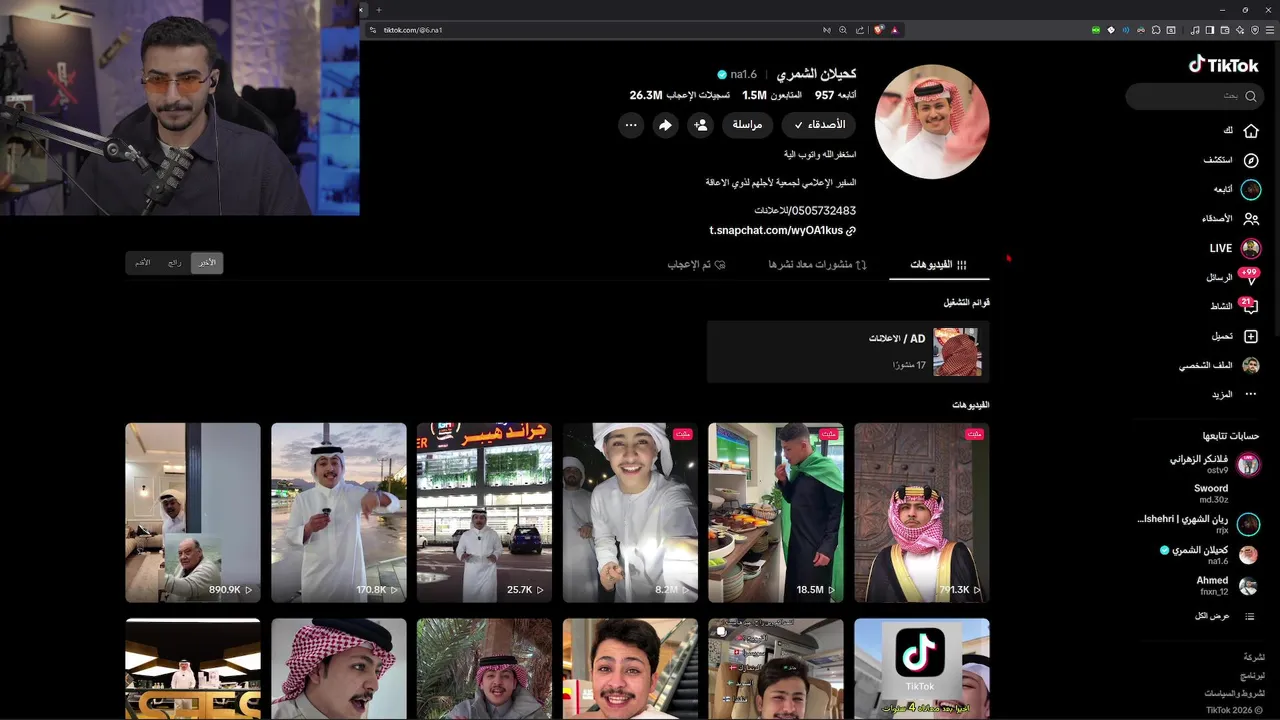Image resolution: width=1280 pixels, height=720 pixels.
Task: Open the LIVE sidebar item
Action: click(x=1235, y=248)
